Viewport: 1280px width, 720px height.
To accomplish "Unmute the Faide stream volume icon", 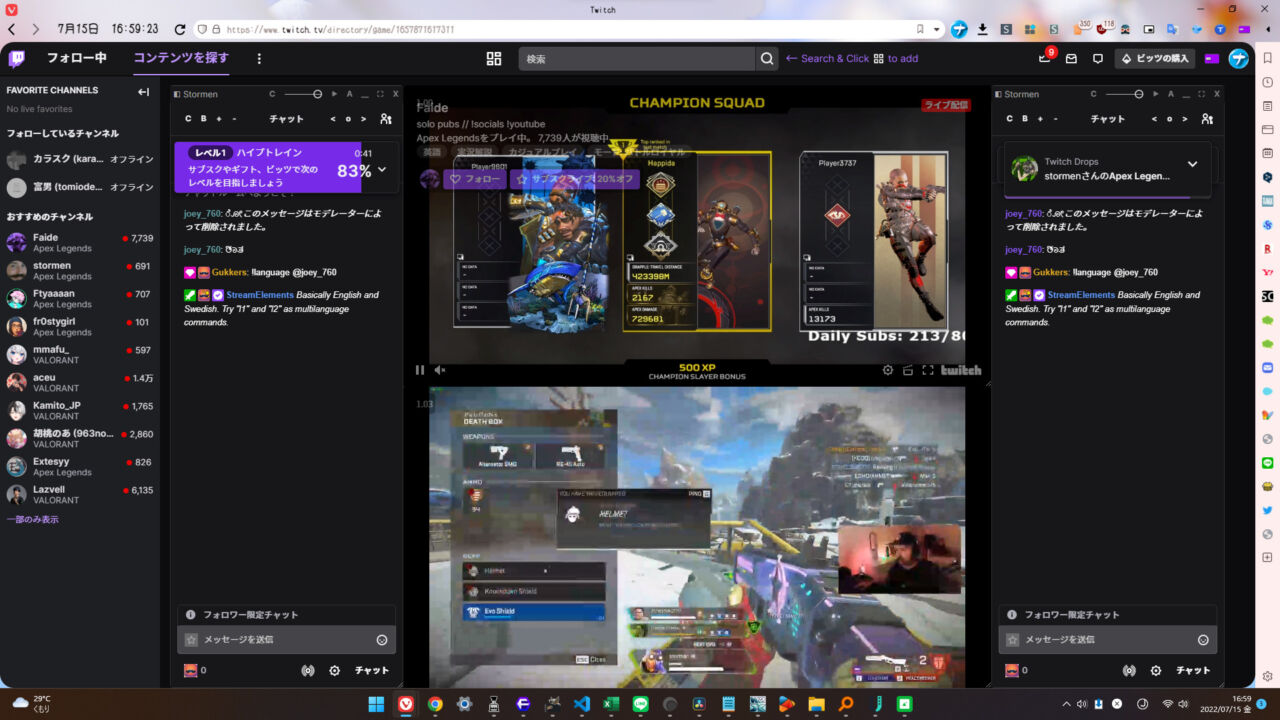I will pos(440,370).
